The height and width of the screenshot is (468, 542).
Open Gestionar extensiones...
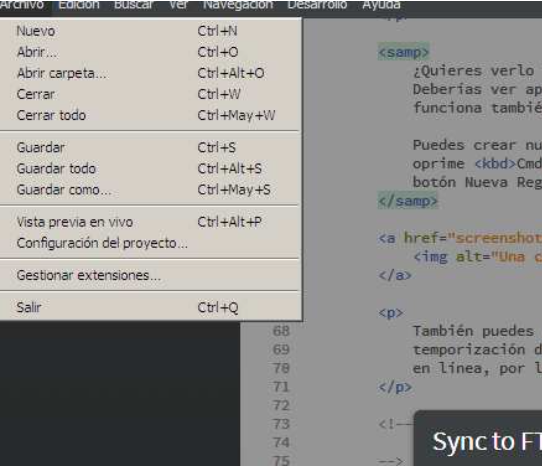tap(150, 275)
